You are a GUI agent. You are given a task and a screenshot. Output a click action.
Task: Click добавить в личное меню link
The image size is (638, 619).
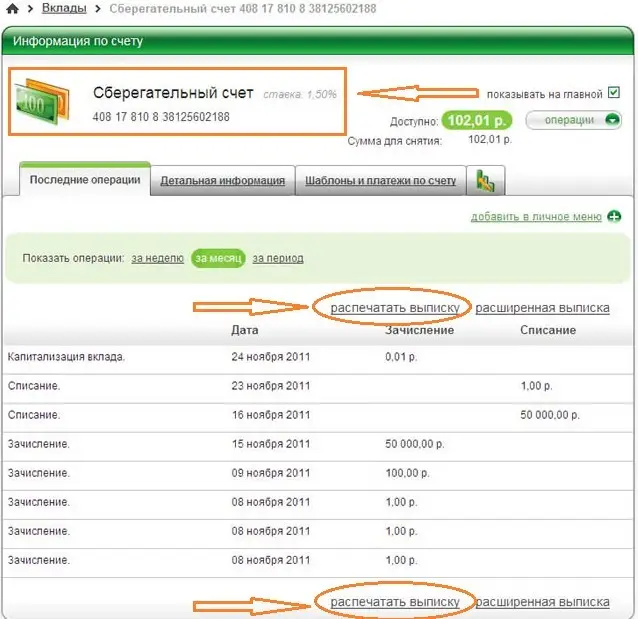(x=536, y=217)
